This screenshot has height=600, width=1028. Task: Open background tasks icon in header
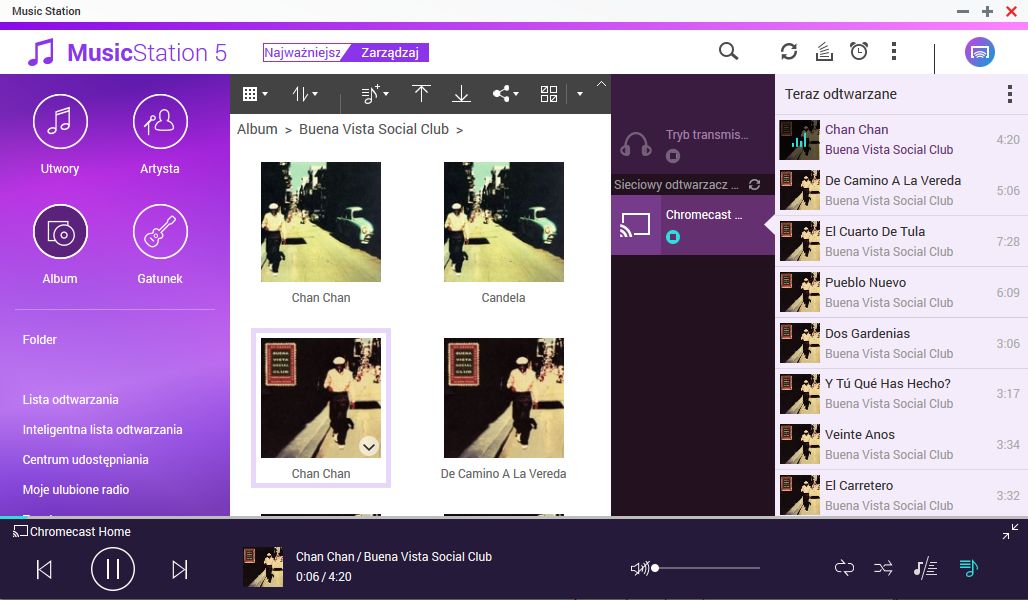824,51
